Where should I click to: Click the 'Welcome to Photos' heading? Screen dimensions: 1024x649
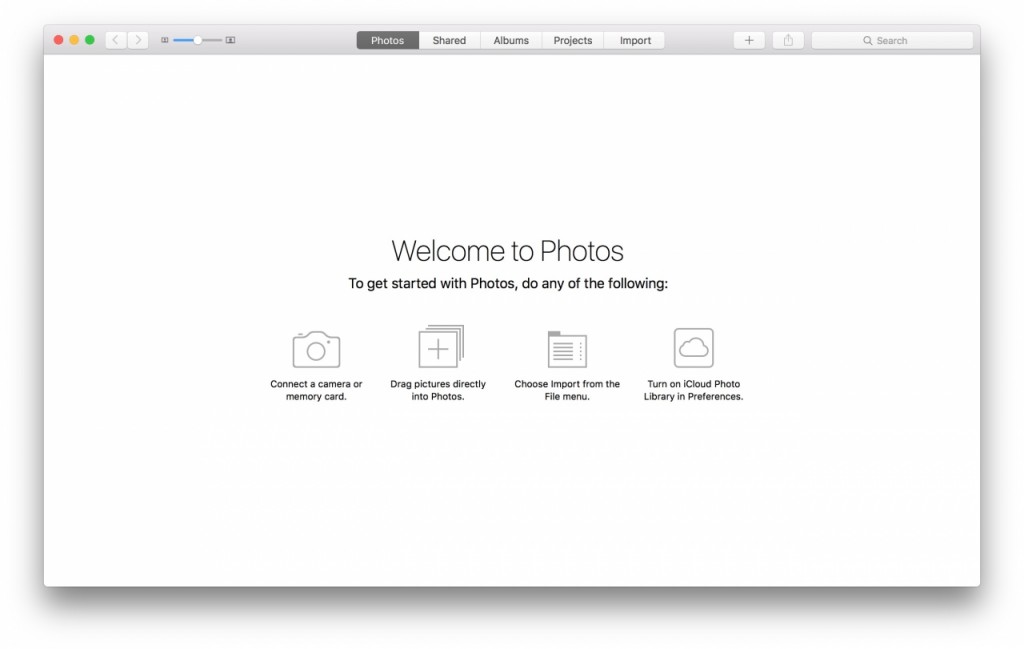tap(507, 251)
